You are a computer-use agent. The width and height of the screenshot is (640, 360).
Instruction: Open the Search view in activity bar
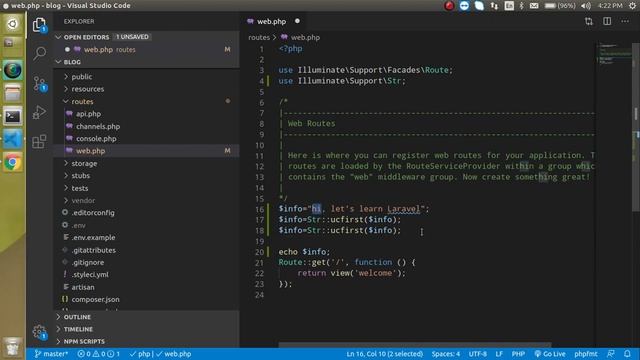coord(40,53)
